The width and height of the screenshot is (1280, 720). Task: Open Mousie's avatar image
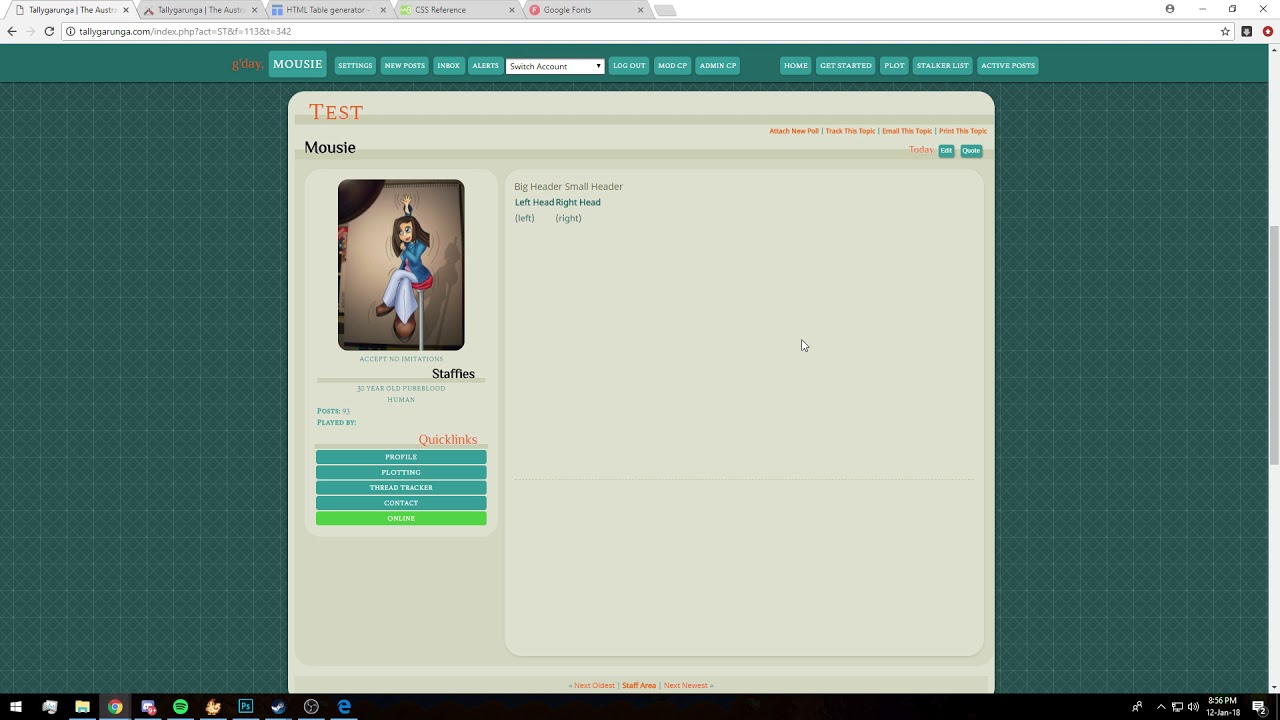401,265
